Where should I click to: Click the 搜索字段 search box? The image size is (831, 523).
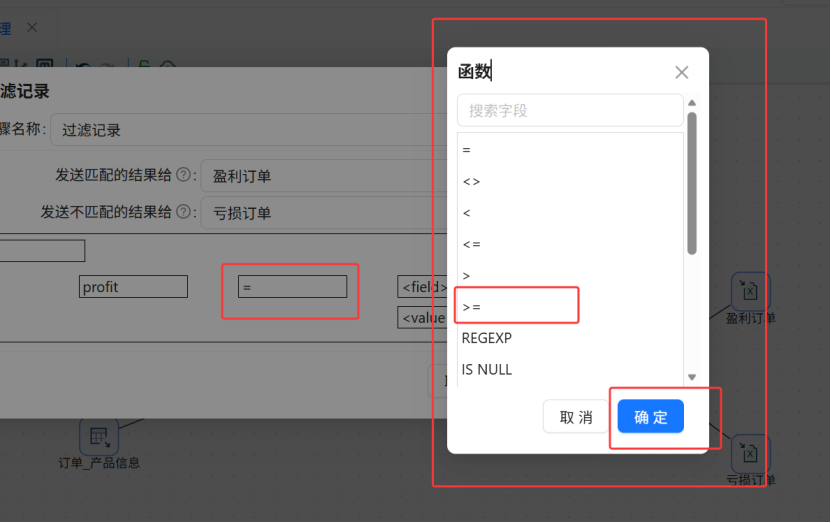(570, 110)
